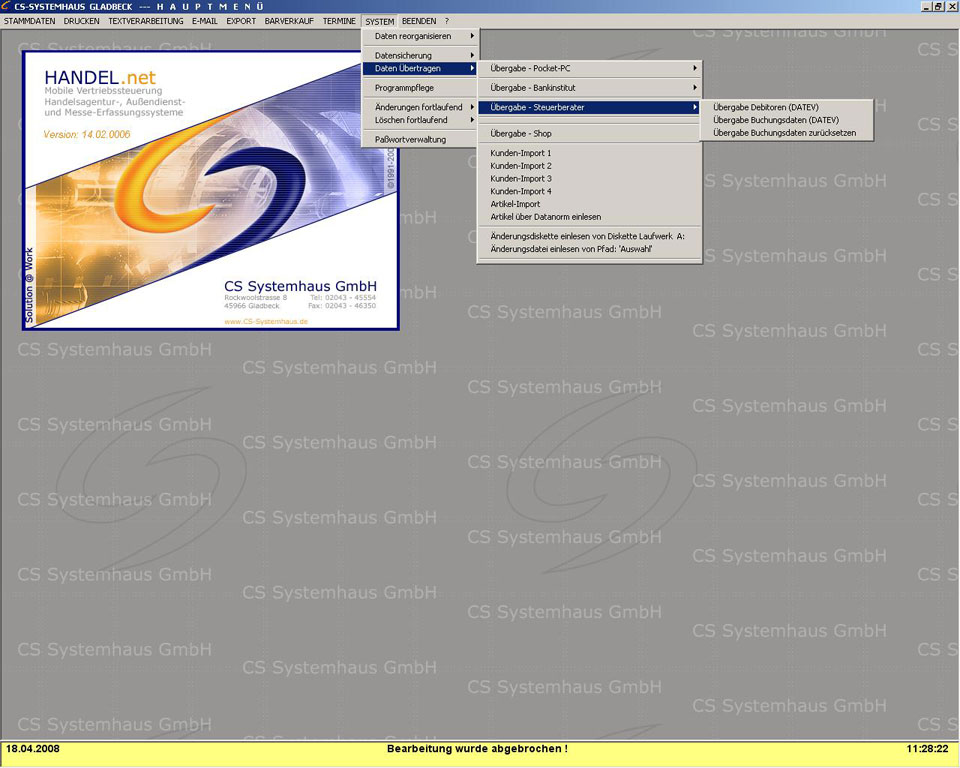Choose Übergabe Buchungsdaten (DATEV)
Screen dimensions: 960x768
pos(775,120)
